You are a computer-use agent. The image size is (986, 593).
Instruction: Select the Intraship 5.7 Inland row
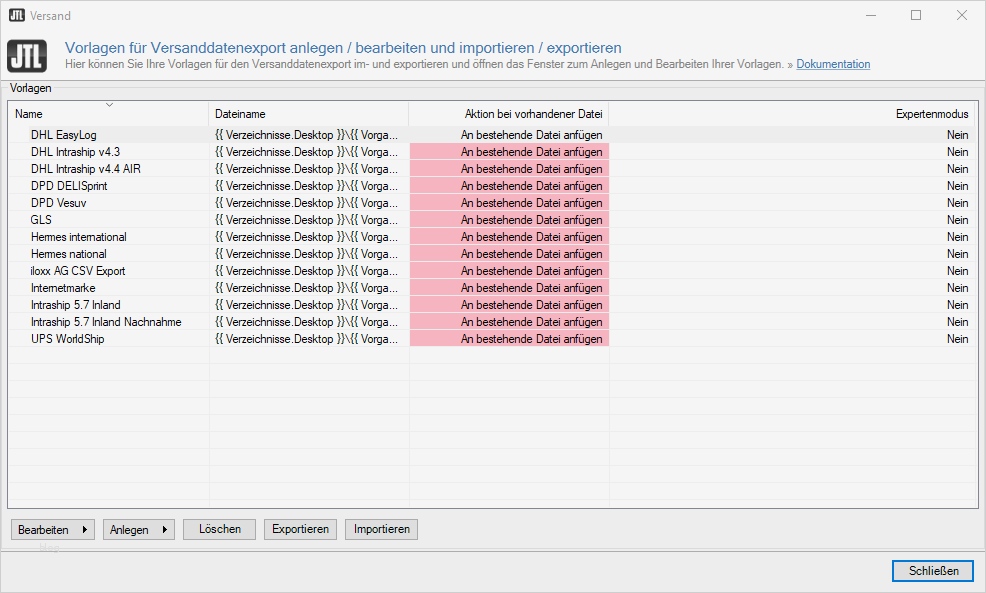pyautogui.click(x=492, y=304)
